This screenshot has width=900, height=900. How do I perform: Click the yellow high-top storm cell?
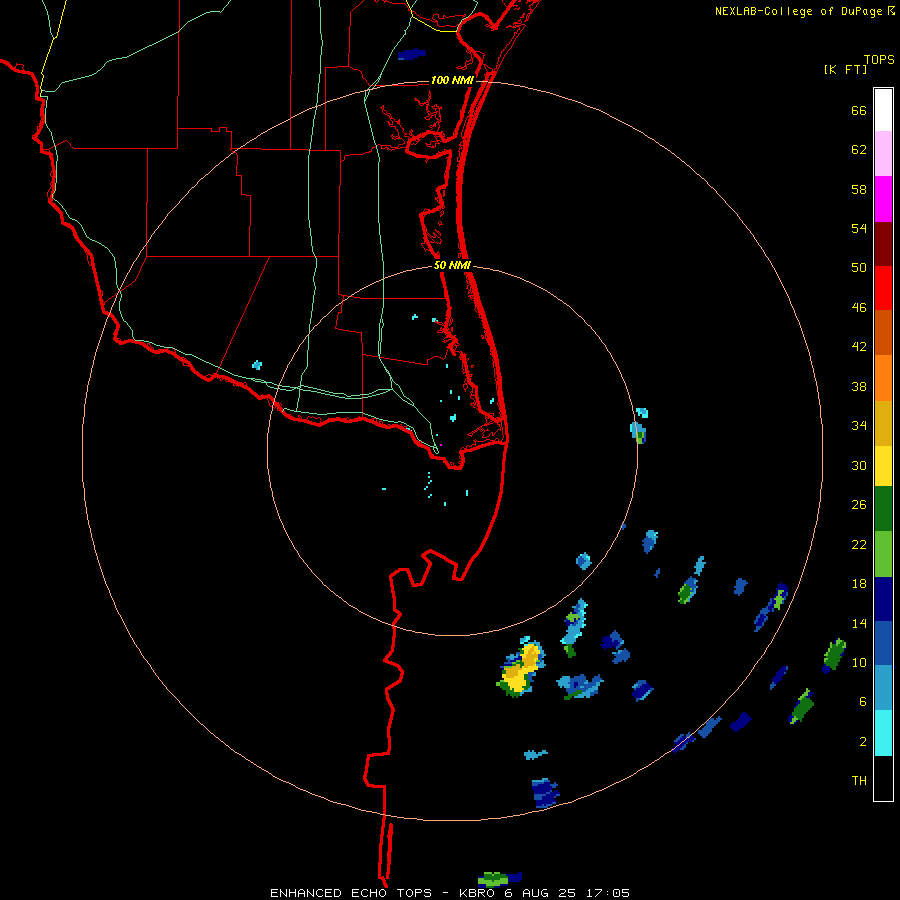point(521,668)
